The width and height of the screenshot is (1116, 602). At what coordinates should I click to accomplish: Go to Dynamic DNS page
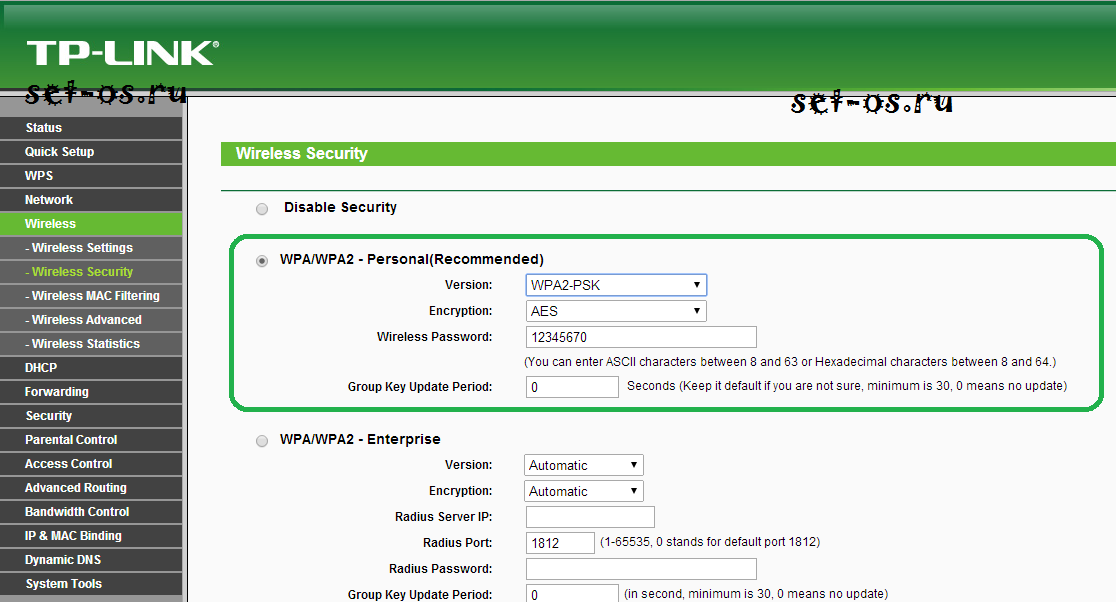point(91,560)
